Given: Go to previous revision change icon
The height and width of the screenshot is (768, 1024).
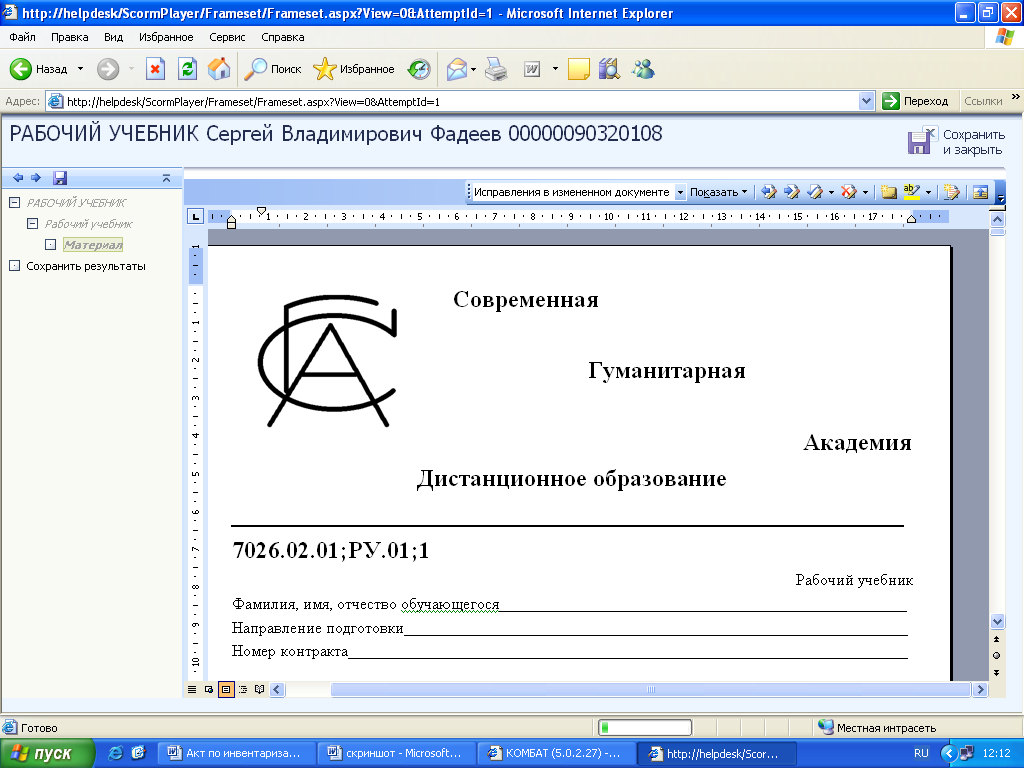Looking at the screenshot, I should point(769,192).
